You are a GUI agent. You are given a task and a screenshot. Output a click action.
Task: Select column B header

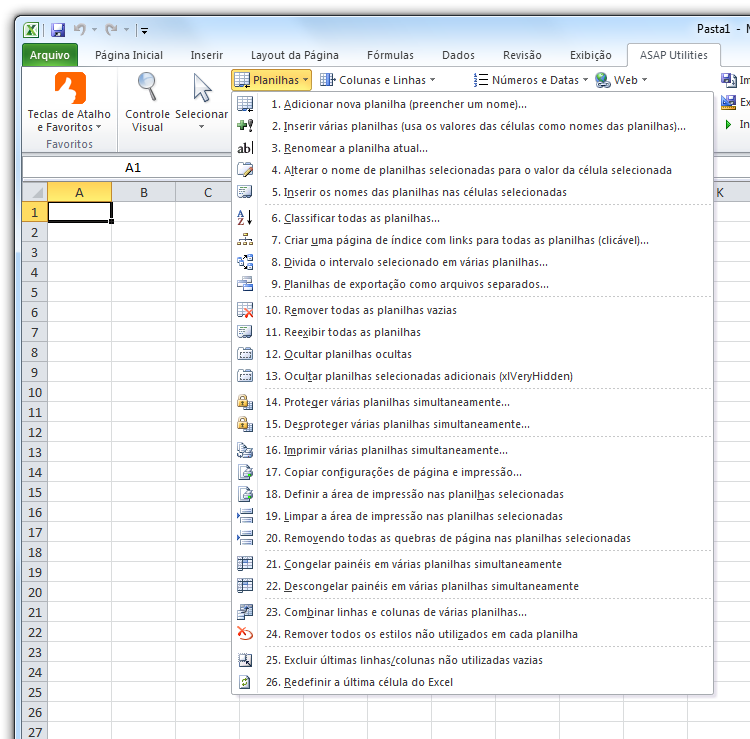pos(143,192)
